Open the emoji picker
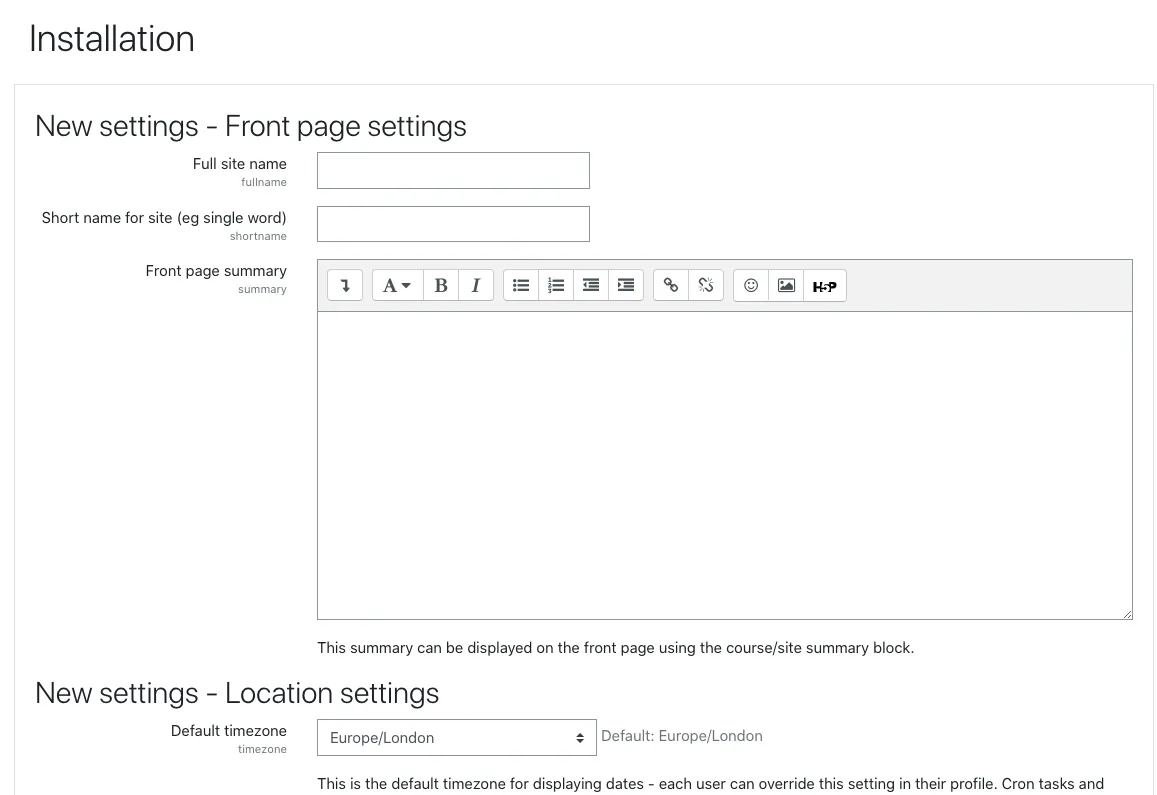This screenshot has width=1157, height=795. click(x=751, y=286)
